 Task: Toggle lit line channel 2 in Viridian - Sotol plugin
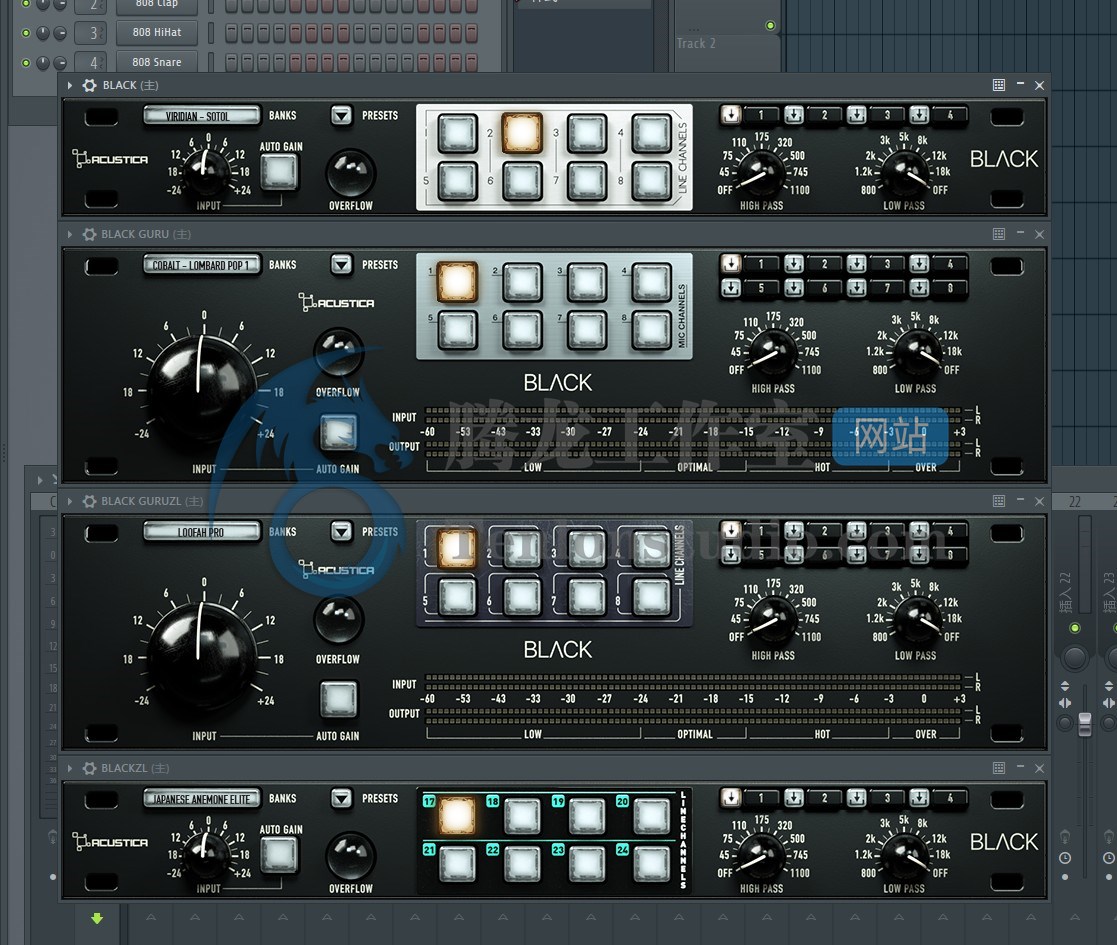pos(521,133)
